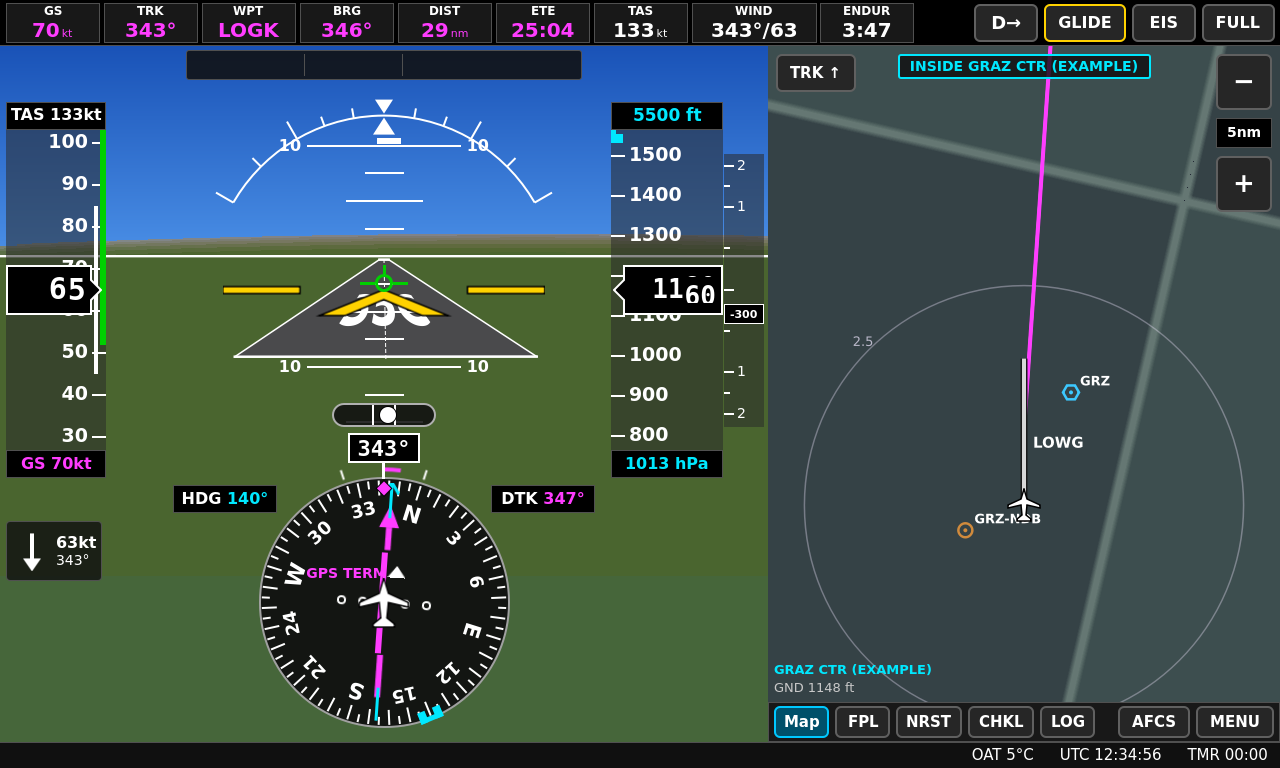Open the Direct-To function

[x=1006, y=23]
